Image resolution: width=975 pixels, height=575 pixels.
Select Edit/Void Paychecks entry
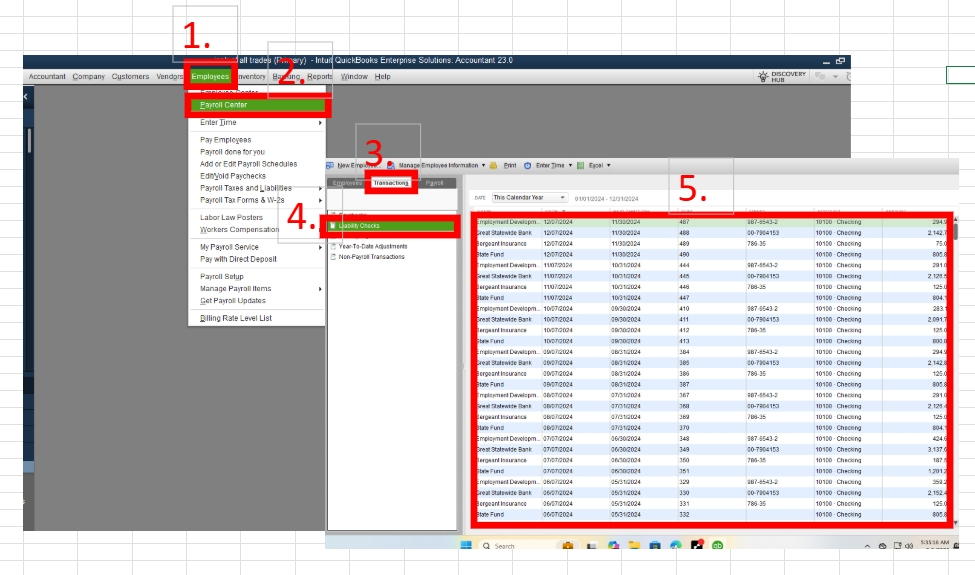pos(233,176)
